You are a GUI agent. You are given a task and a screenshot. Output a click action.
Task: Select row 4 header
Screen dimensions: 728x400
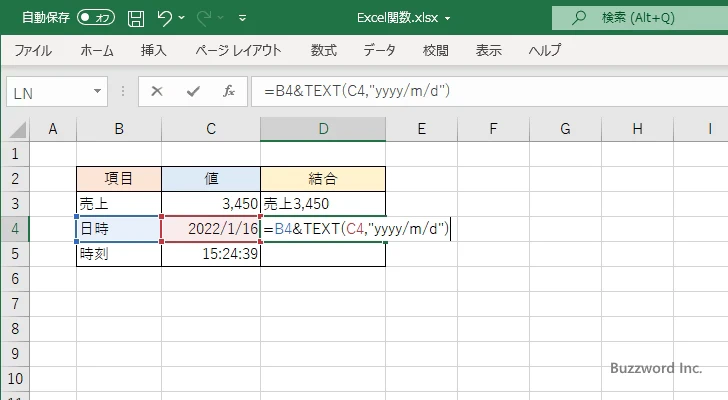[15, 229]
